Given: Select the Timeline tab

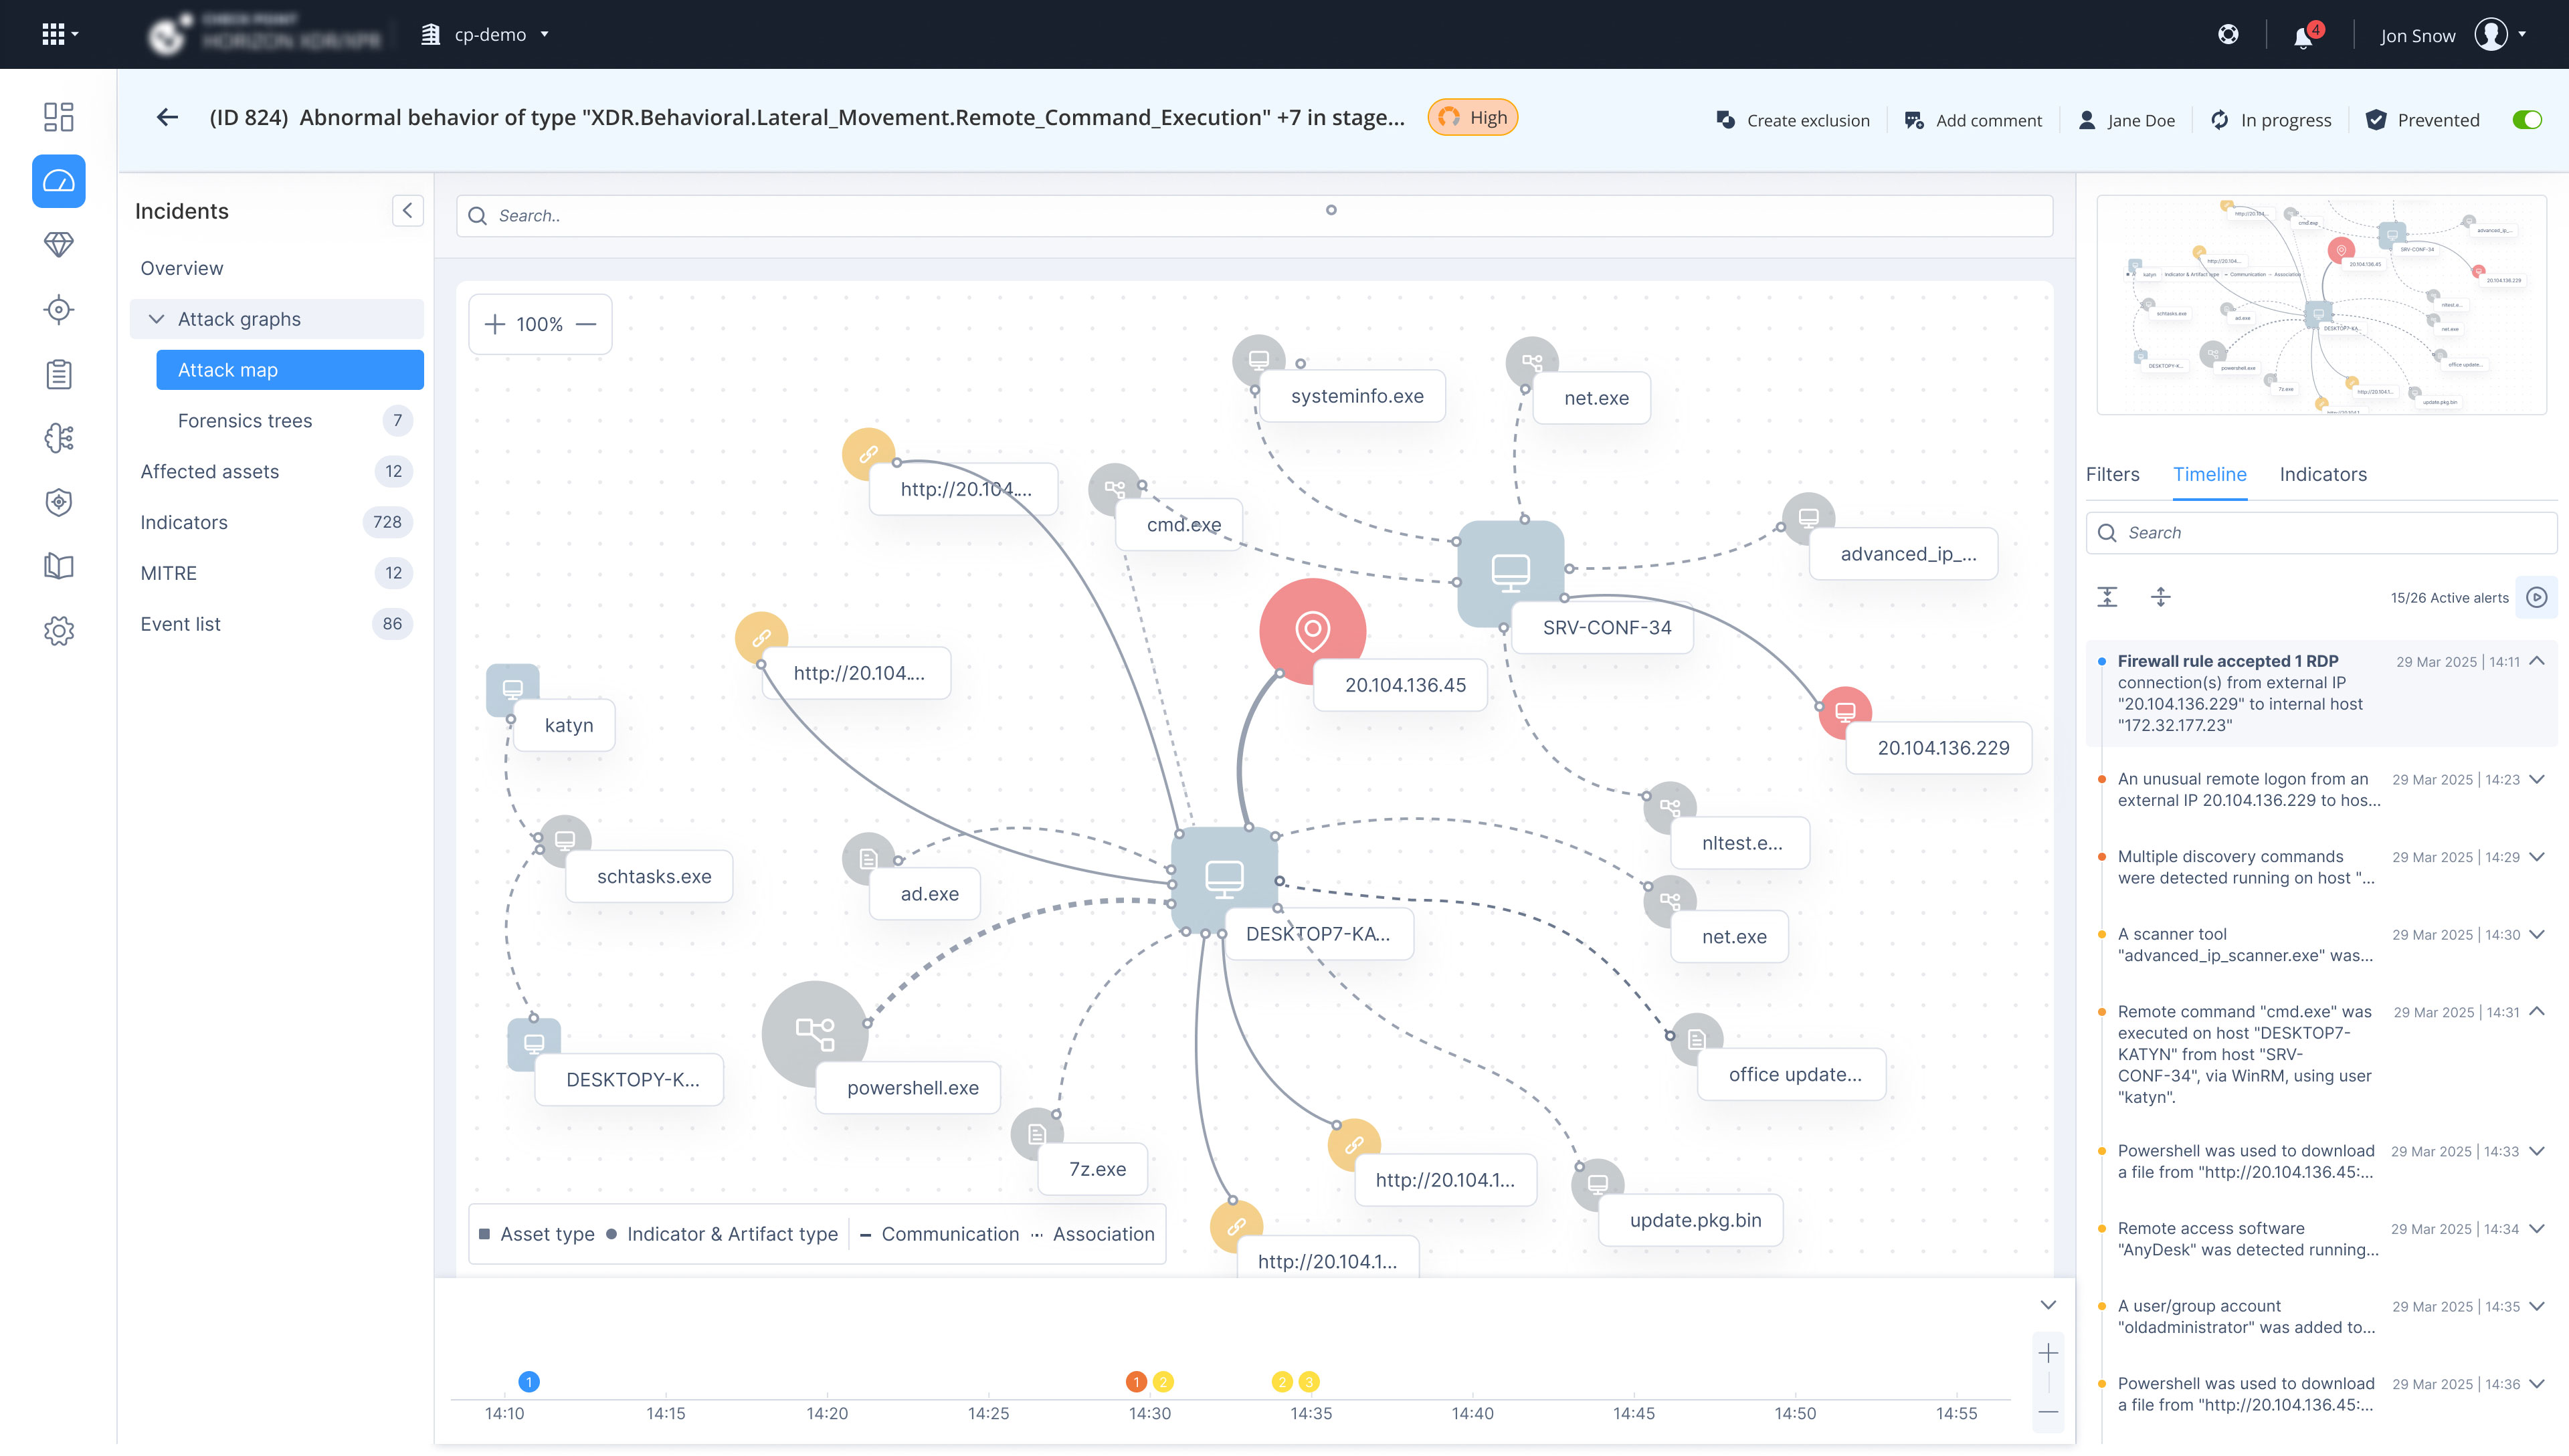Looking at the screenshot, I should (x=2209, y=475).
